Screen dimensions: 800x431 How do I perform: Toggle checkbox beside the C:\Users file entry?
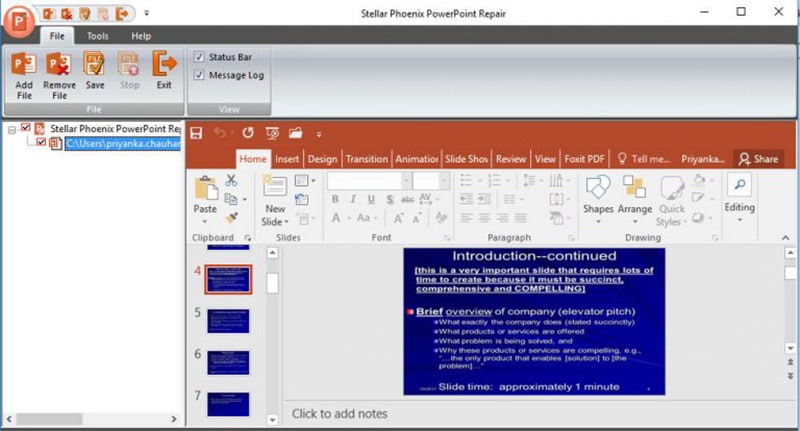point(41,142)
